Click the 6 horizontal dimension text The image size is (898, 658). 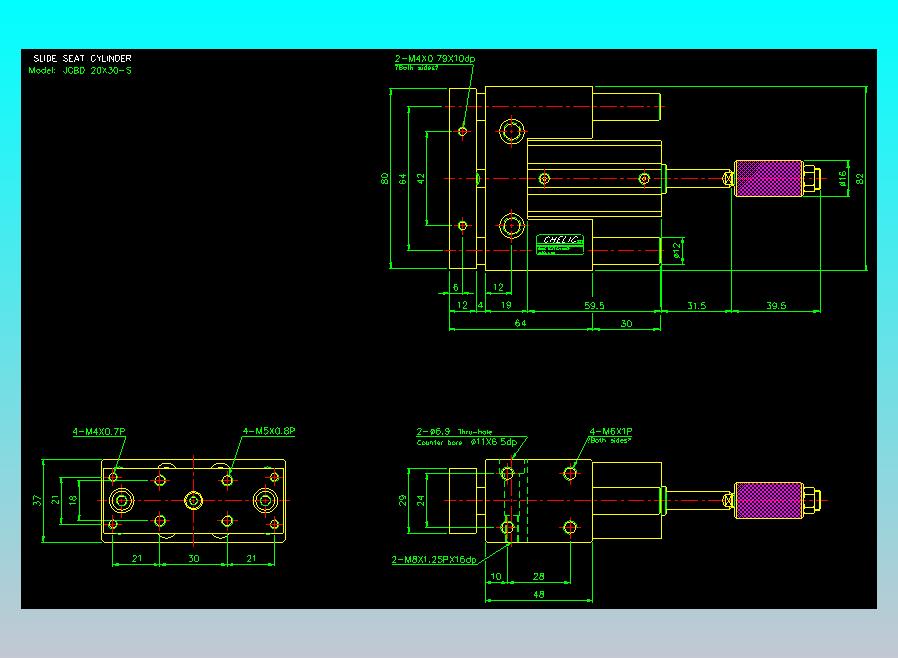tap(456, 287)
